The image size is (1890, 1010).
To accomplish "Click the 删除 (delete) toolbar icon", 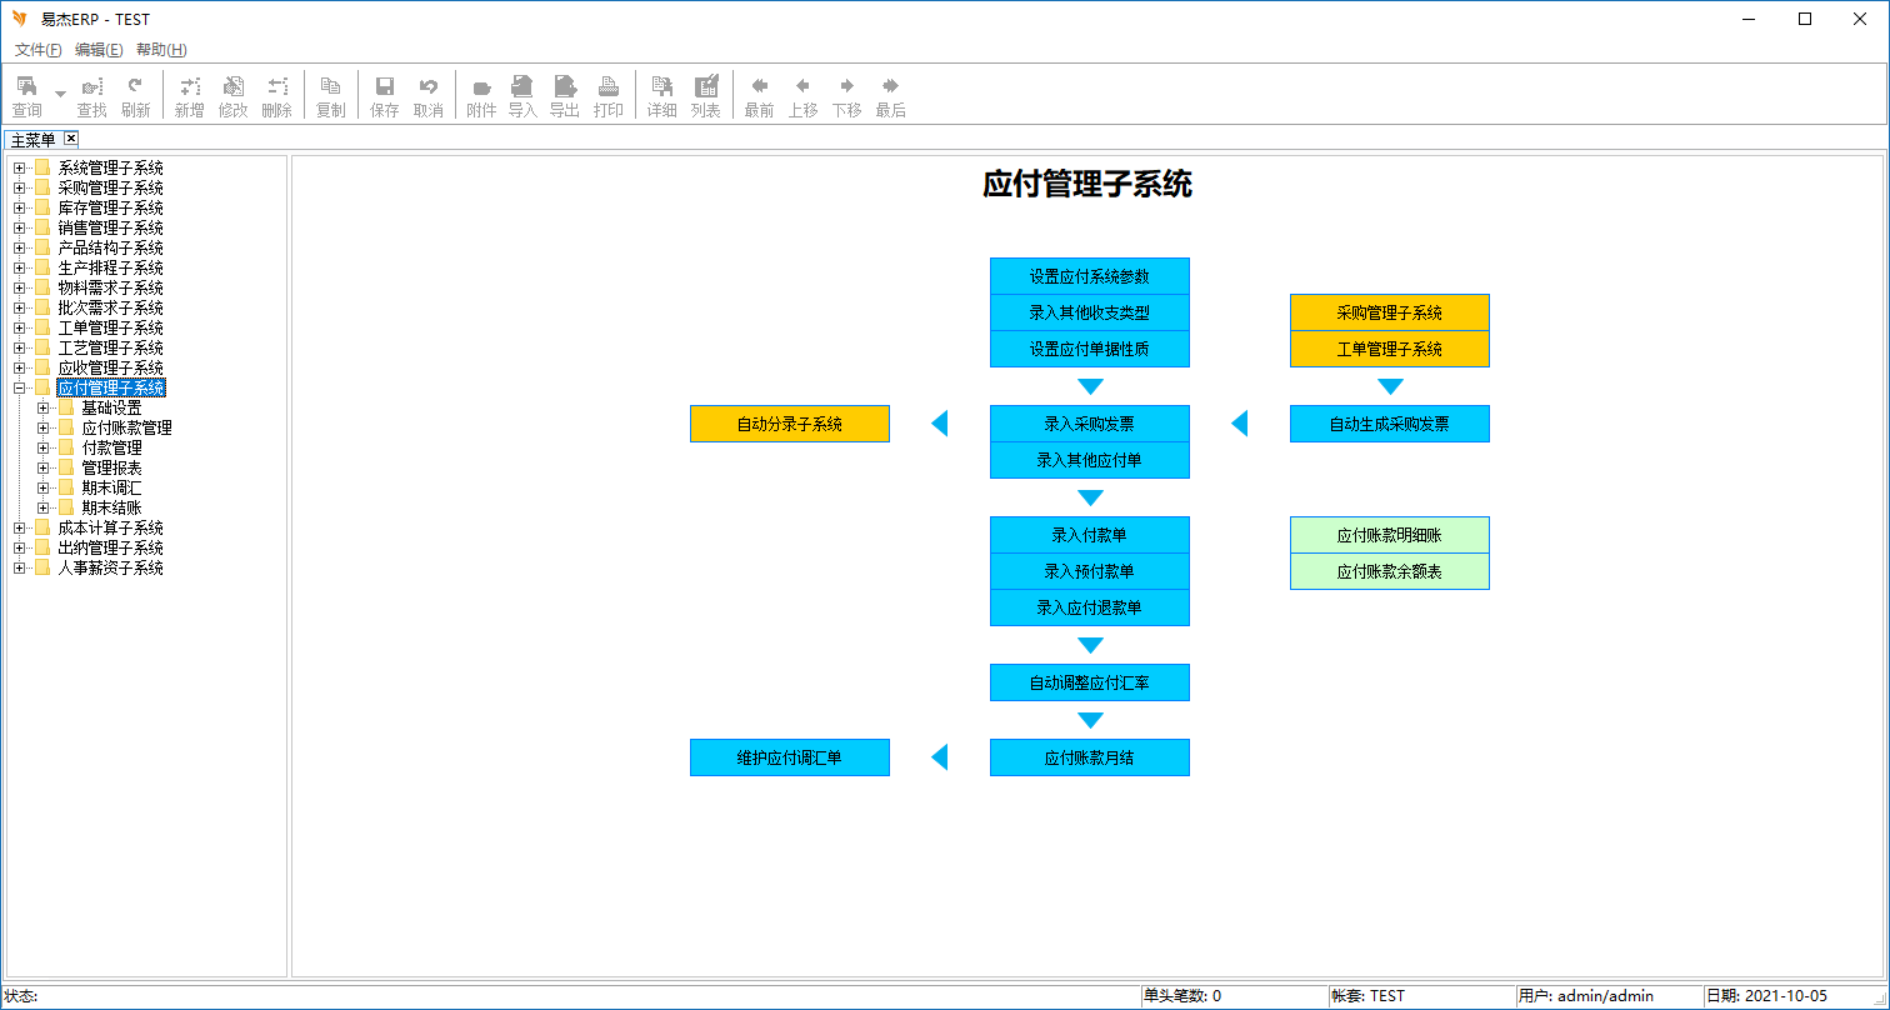I will click(277, 97).
